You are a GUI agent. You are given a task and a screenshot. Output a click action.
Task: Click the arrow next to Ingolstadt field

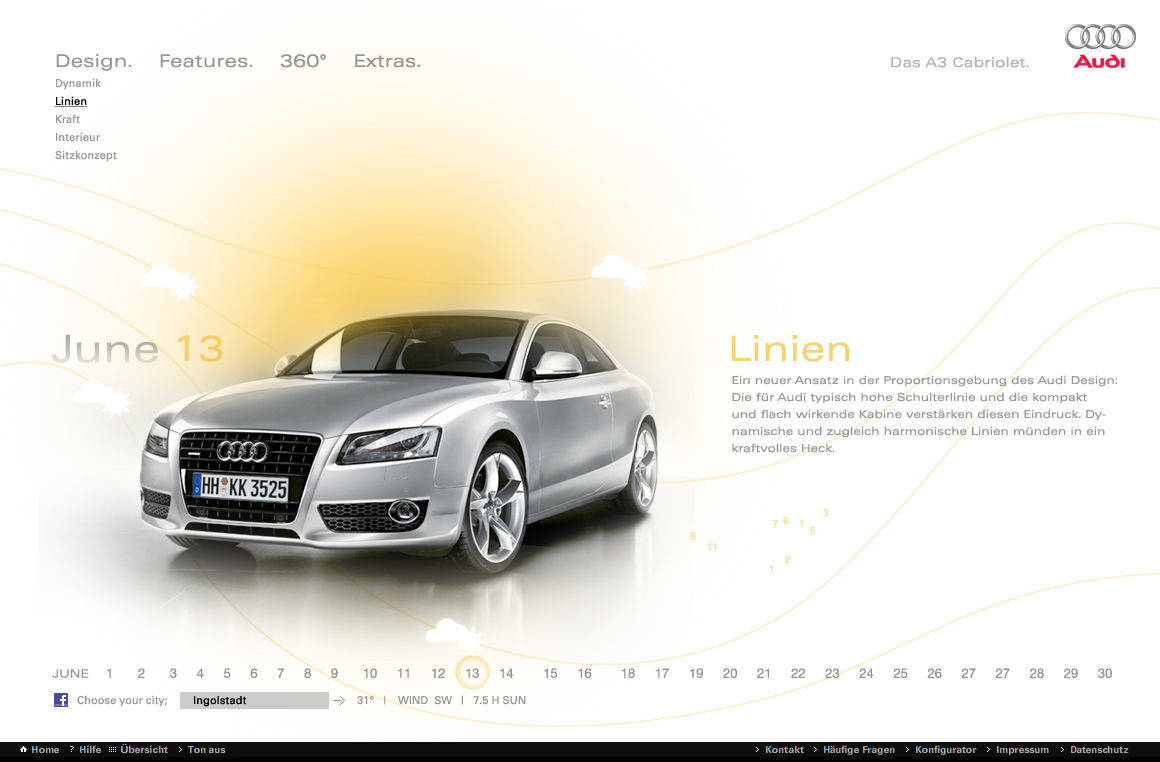coord(338,700)
